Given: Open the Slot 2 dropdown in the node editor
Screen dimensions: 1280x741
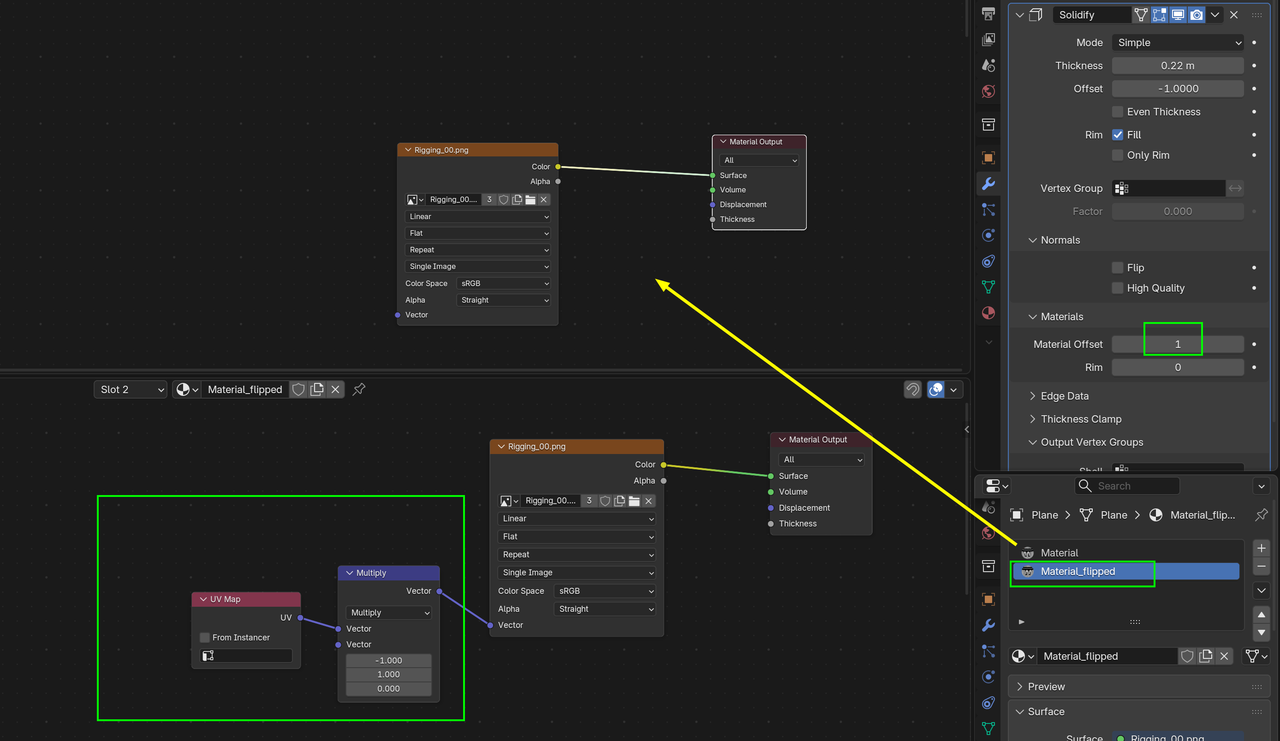Looking at the screenshot, I should click(x=130, y=389).
